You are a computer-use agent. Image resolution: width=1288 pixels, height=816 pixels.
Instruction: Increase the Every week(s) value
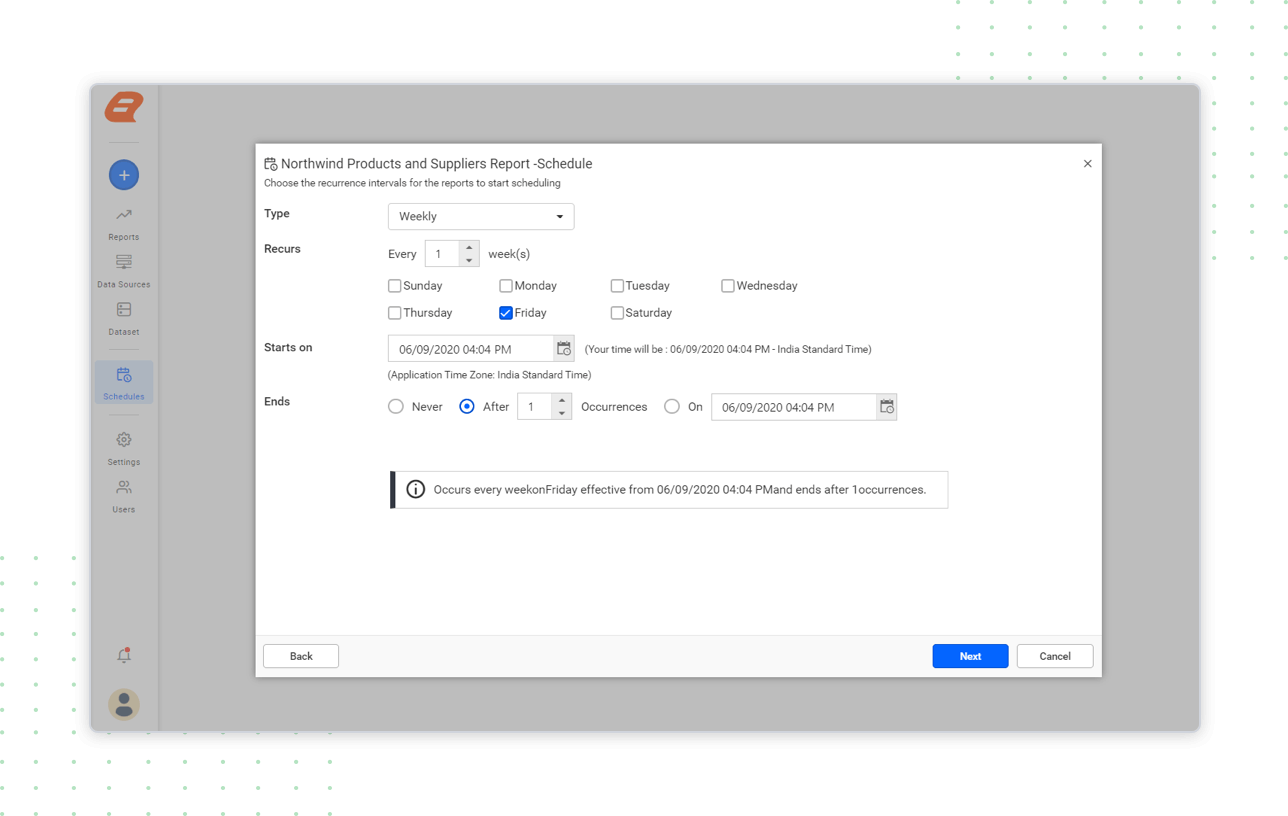pyautogui.click(x=469, y=247)
